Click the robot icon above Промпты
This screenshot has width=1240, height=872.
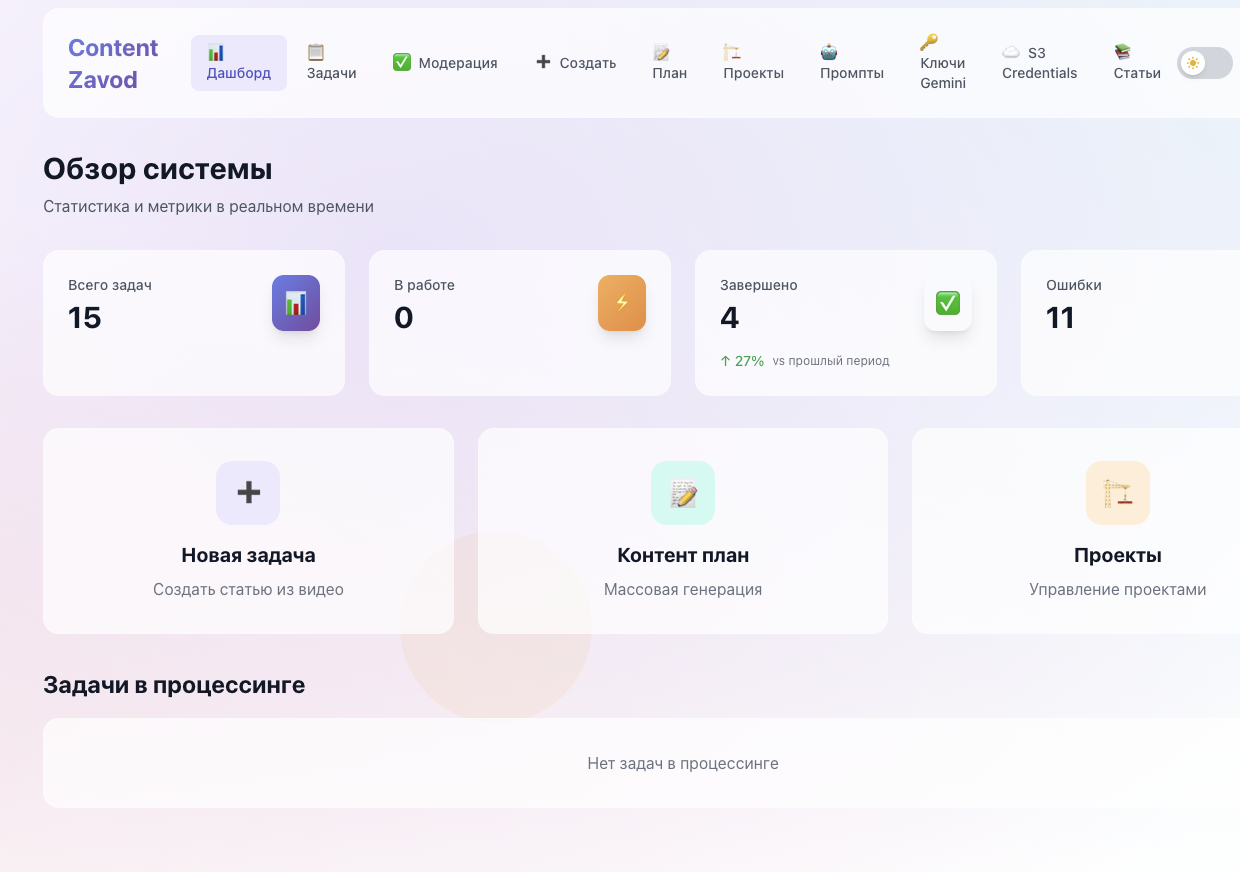coord(829,52)
